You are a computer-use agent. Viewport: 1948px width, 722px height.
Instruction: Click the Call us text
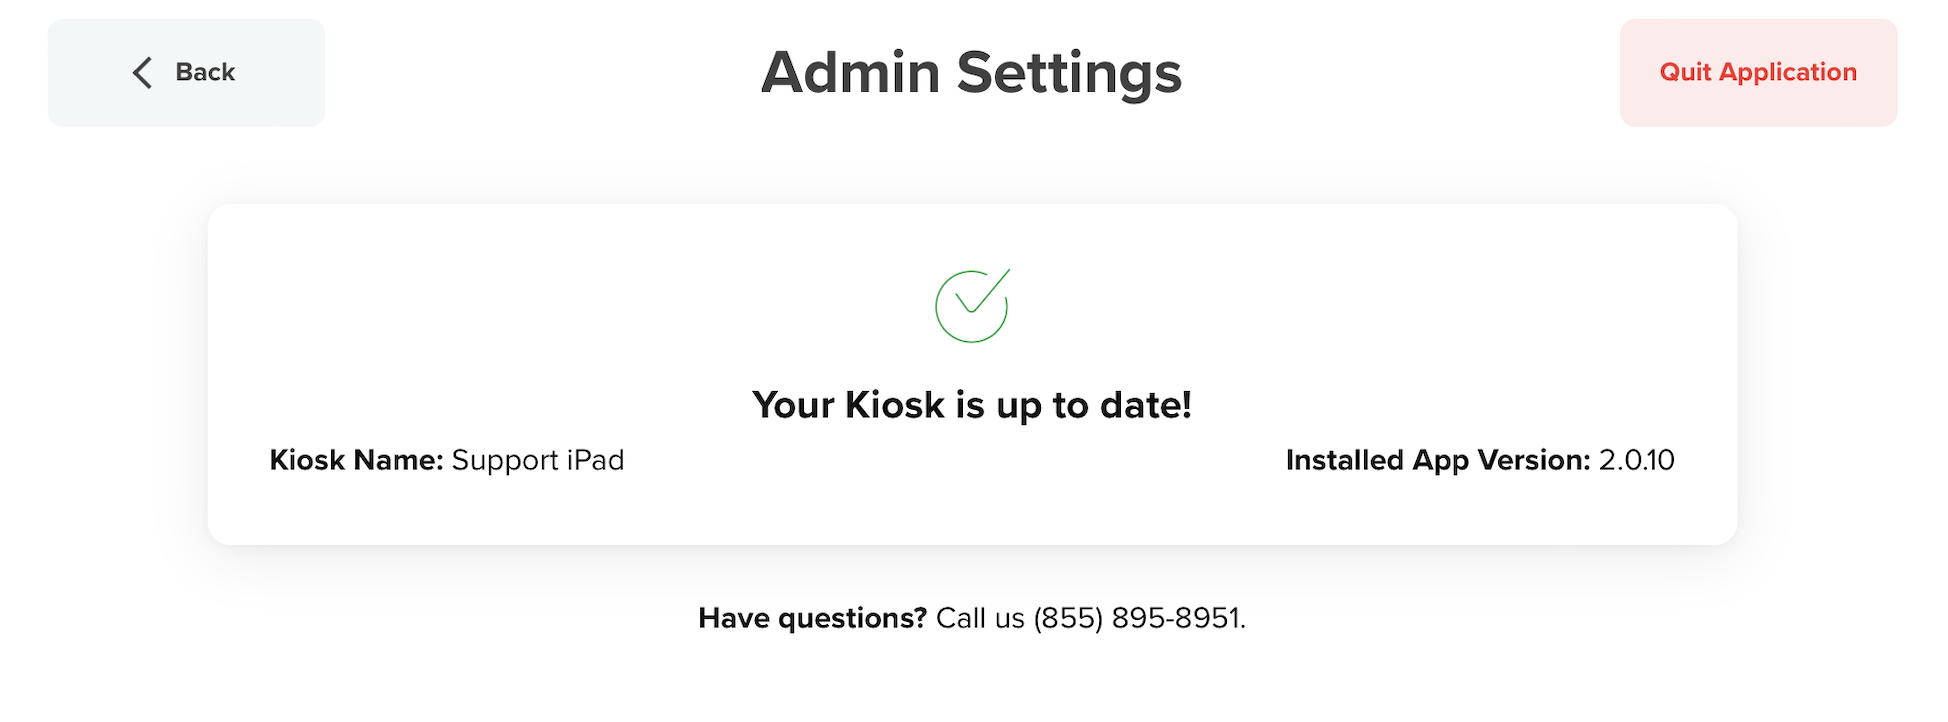coord(980,618)
